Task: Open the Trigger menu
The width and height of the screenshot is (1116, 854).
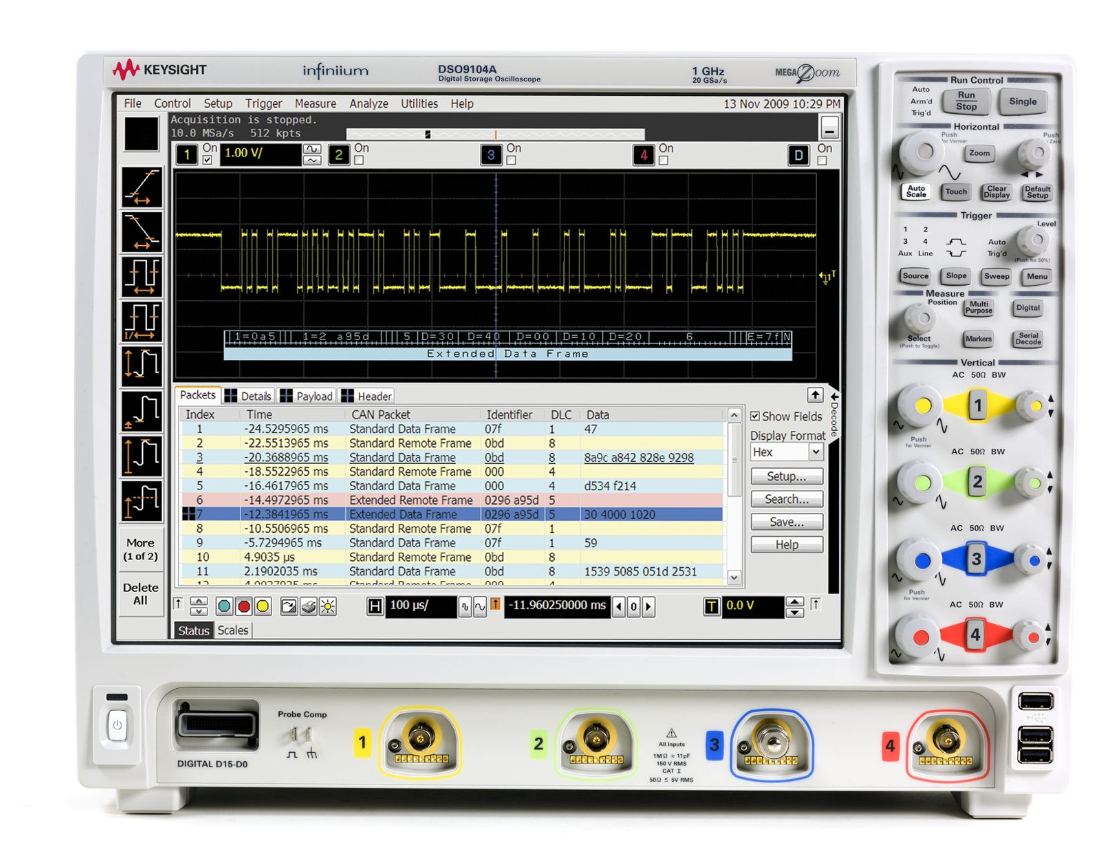Action: [x=263, y=104]
